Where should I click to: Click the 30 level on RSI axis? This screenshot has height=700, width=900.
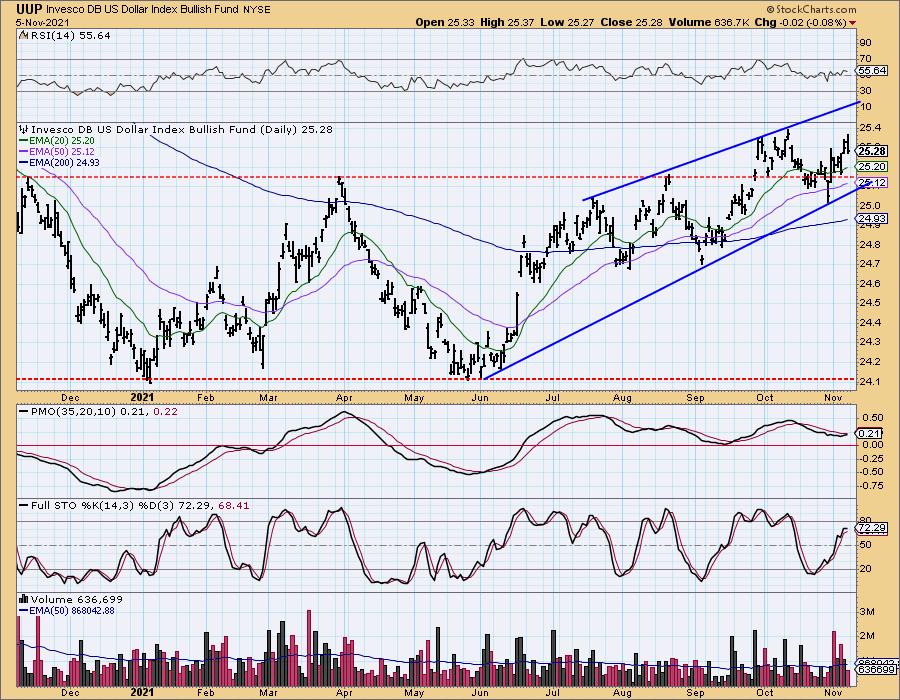pyautogui.click(x=865, y=91)
